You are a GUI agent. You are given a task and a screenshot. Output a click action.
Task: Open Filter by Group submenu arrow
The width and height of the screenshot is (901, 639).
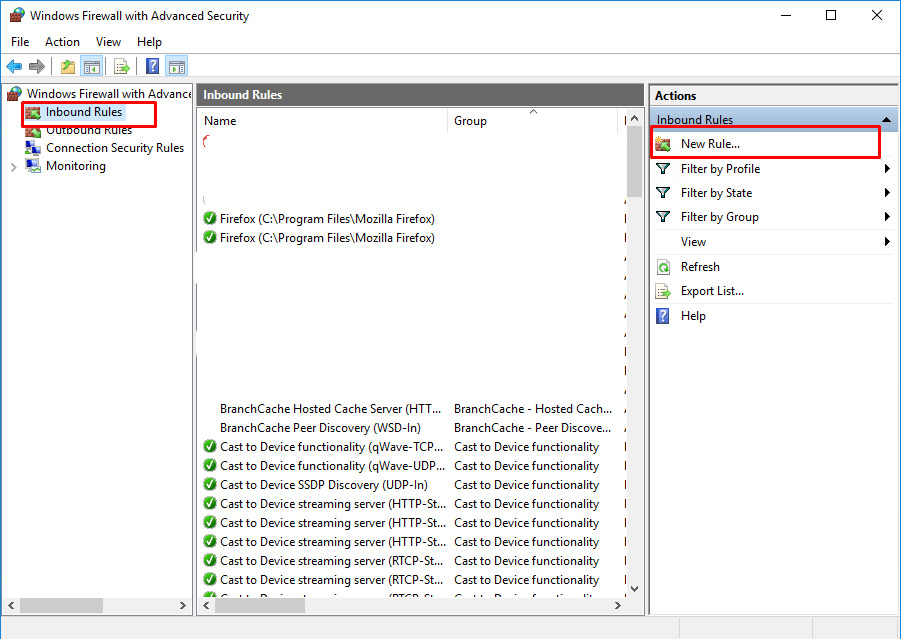point(887,217)
